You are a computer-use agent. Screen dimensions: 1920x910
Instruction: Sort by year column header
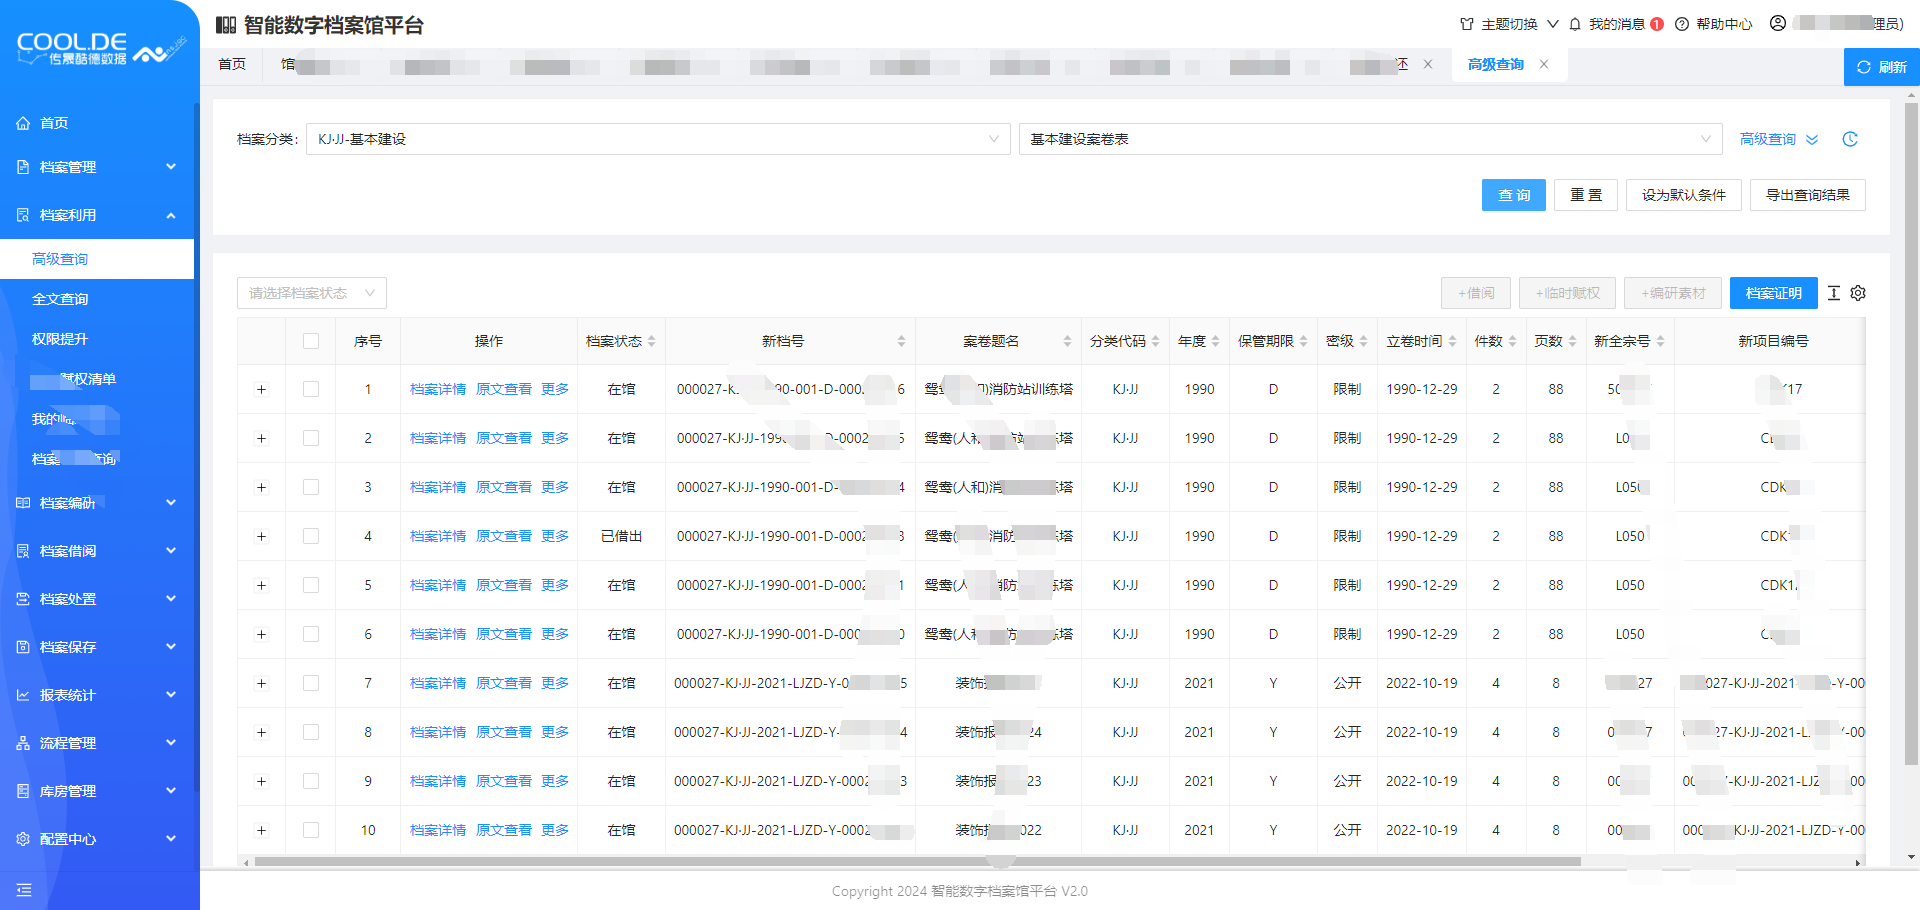1198,341
